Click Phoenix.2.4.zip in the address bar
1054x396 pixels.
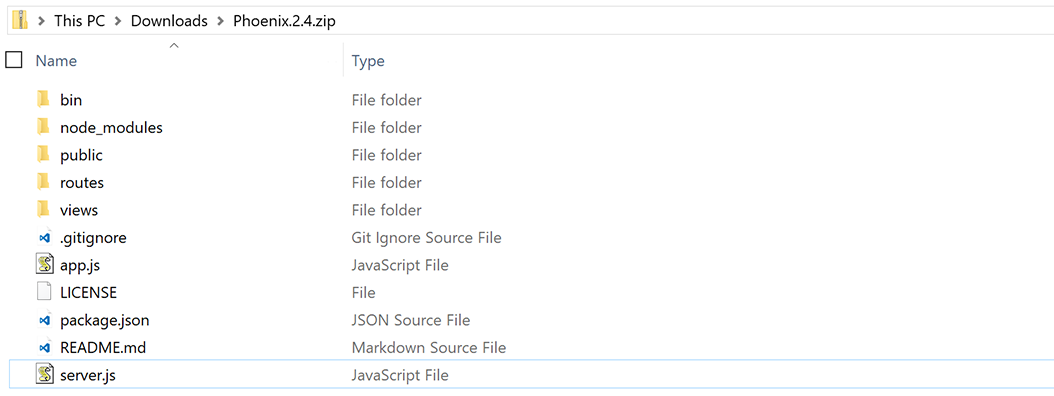point(284,21)
